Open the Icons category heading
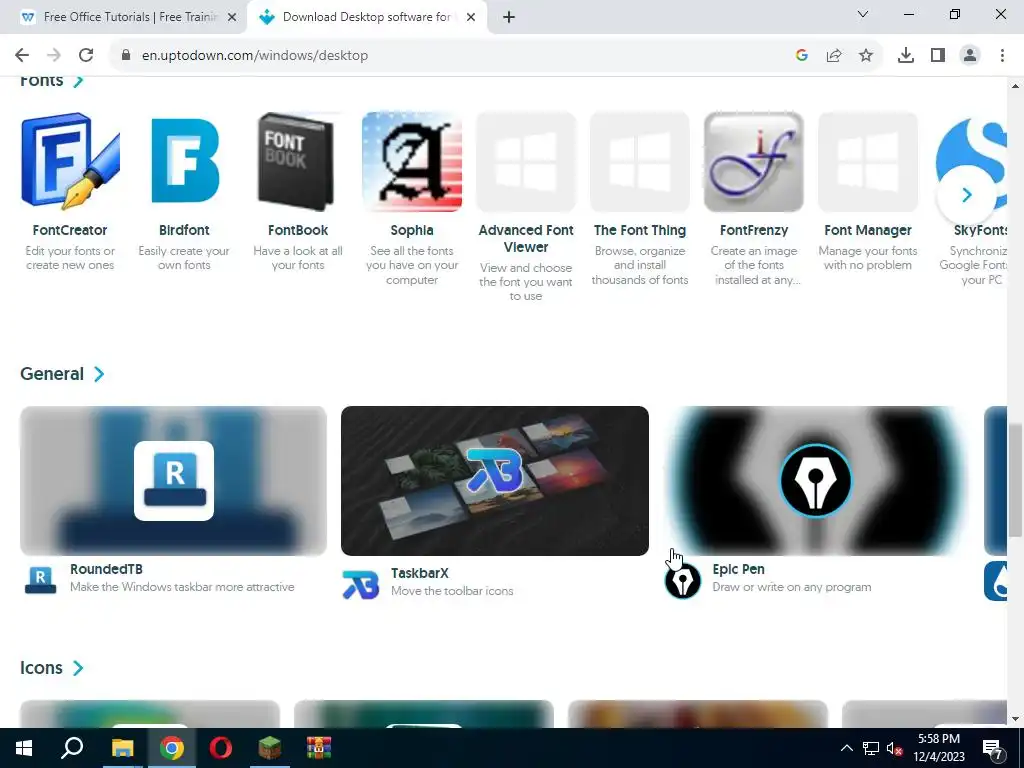This screenshot has height=768, width=1024. coord(41,668)
